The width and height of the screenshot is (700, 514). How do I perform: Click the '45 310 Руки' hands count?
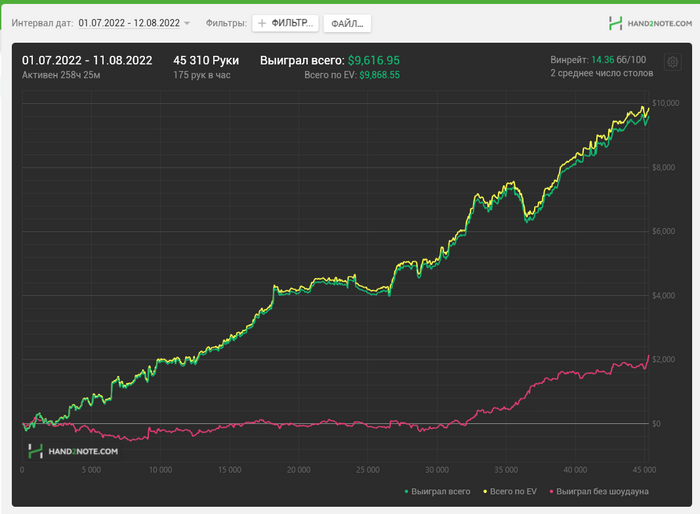point(206,60)
